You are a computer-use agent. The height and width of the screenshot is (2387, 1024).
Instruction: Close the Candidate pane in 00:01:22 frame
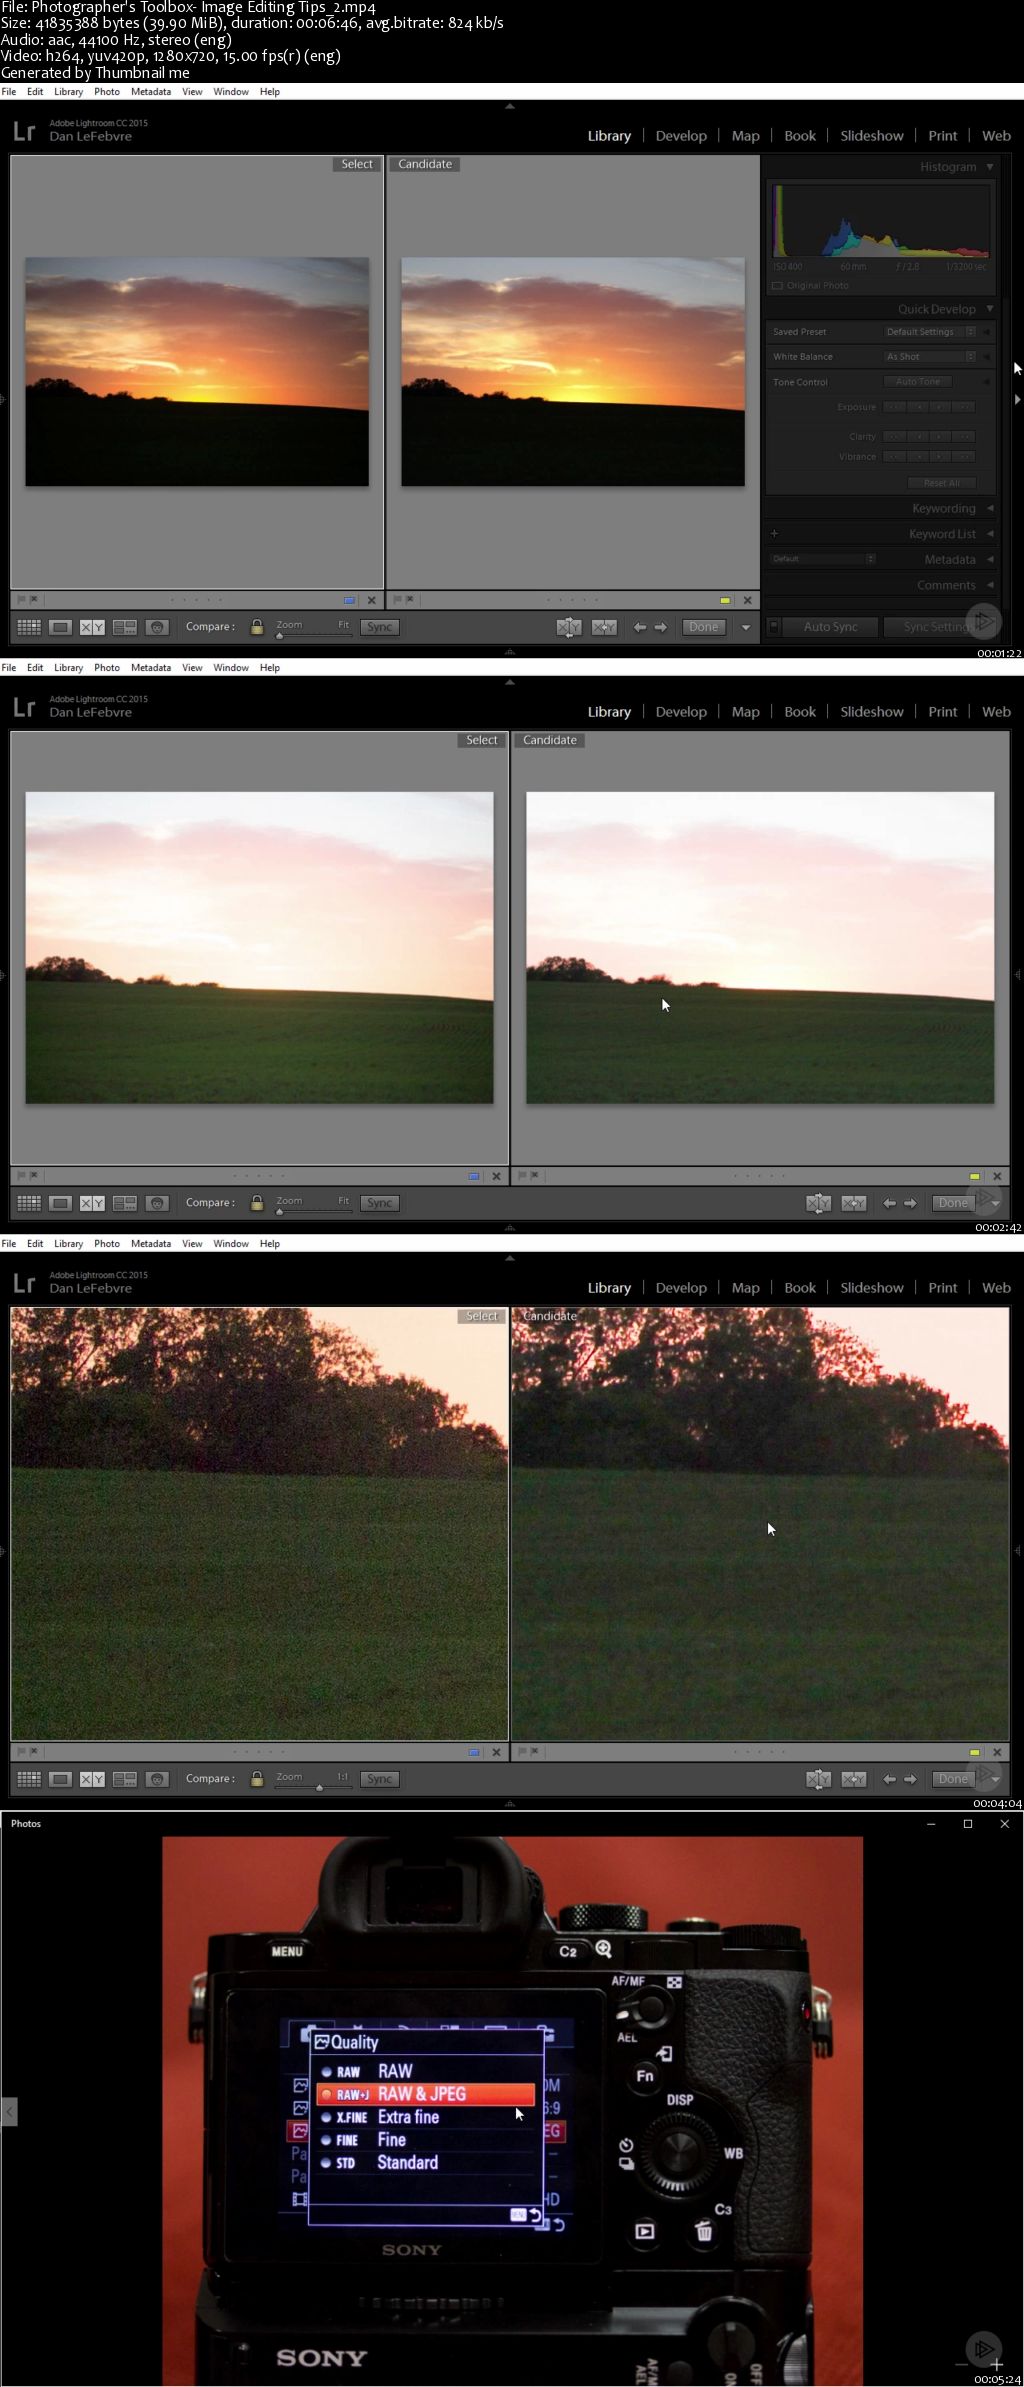point(748,600)
